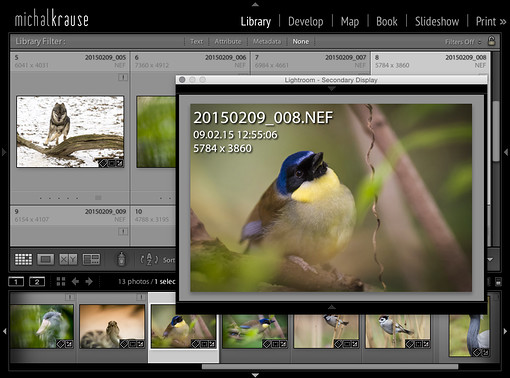This screenshot has height=378, width=510.
Task: Go forward with right arrow icon
Action: pyautogui.click(x=89, y=282)
